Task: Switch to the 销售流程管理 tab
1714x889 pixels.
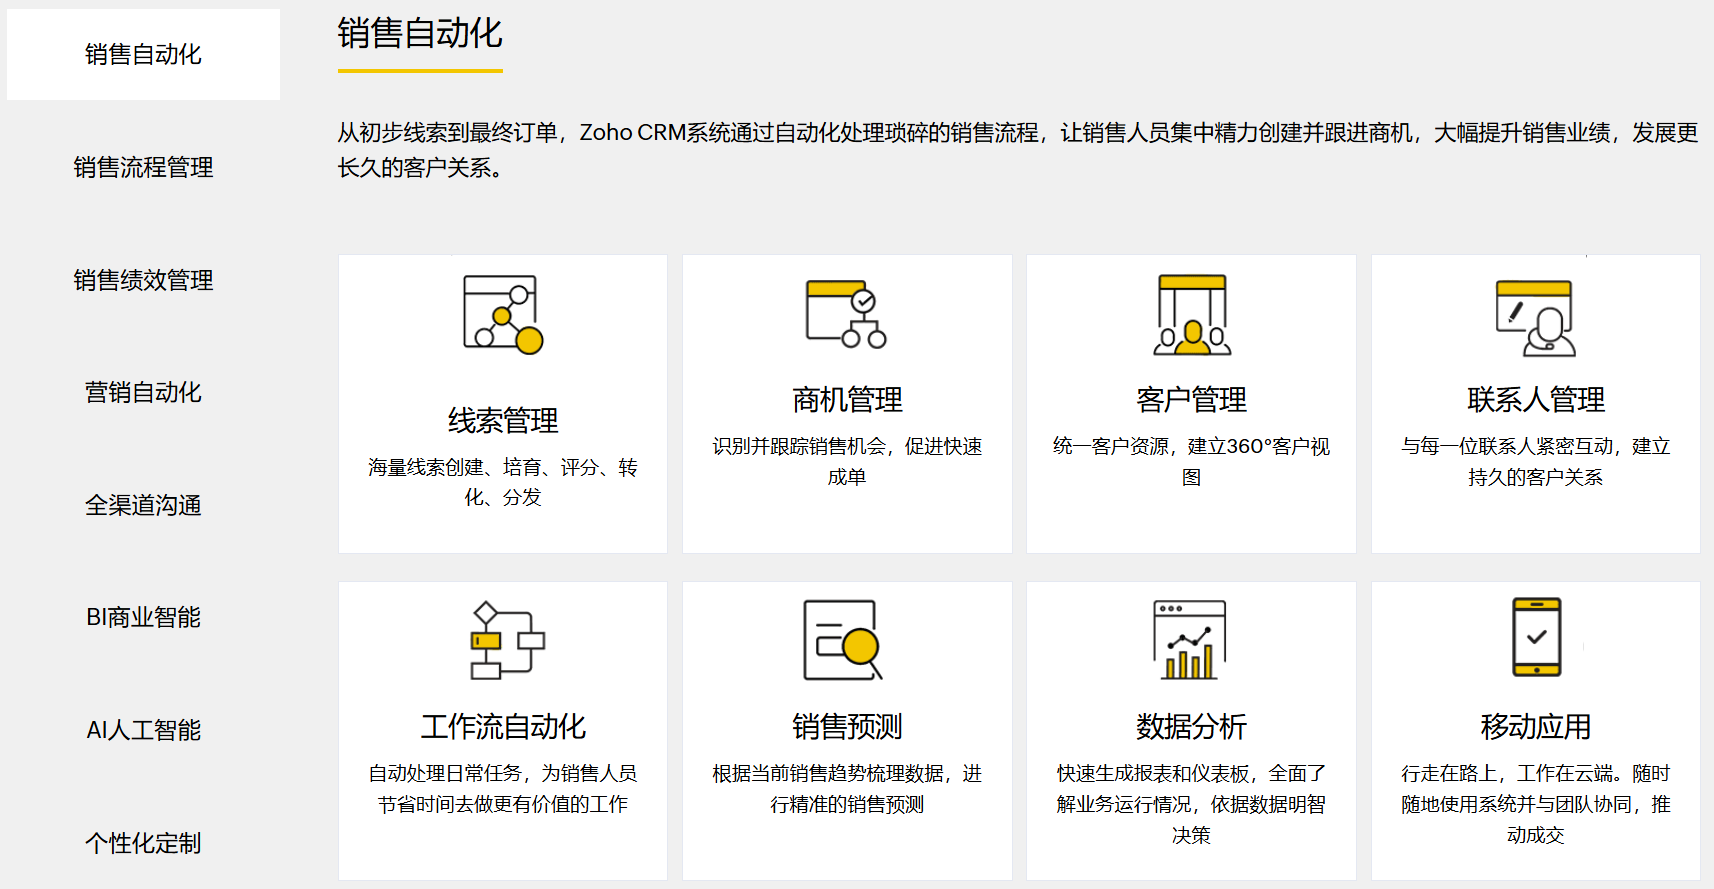Action: [x=143, y=167]
